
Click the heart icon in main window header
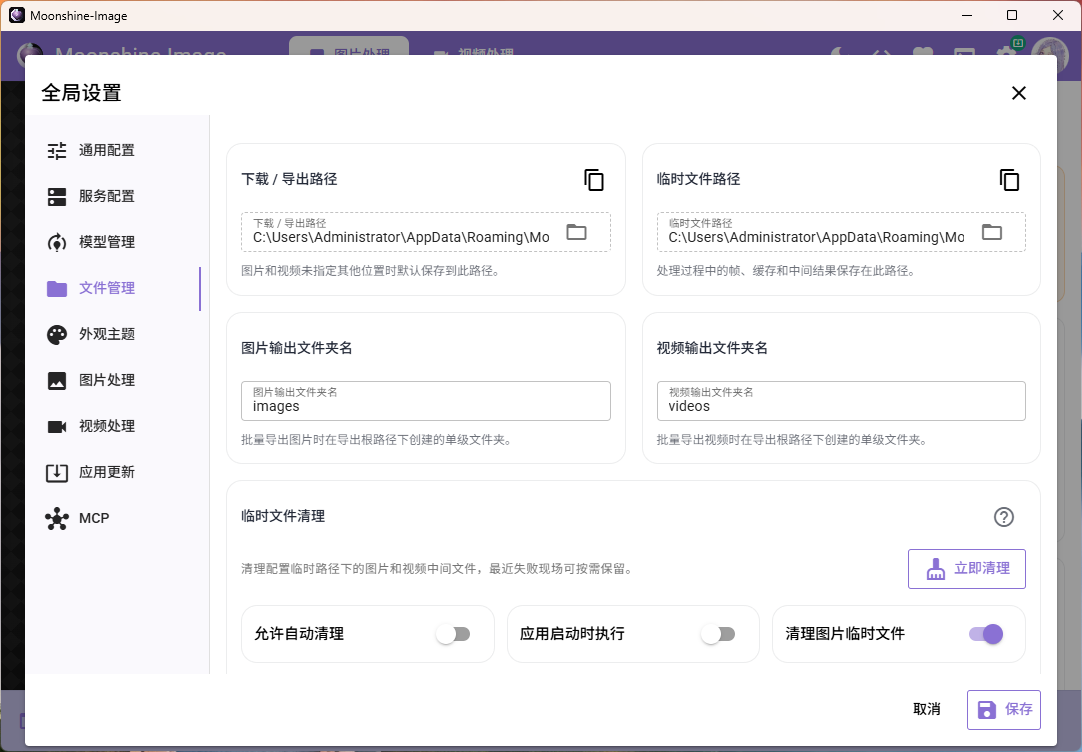[x=923, y=51]
